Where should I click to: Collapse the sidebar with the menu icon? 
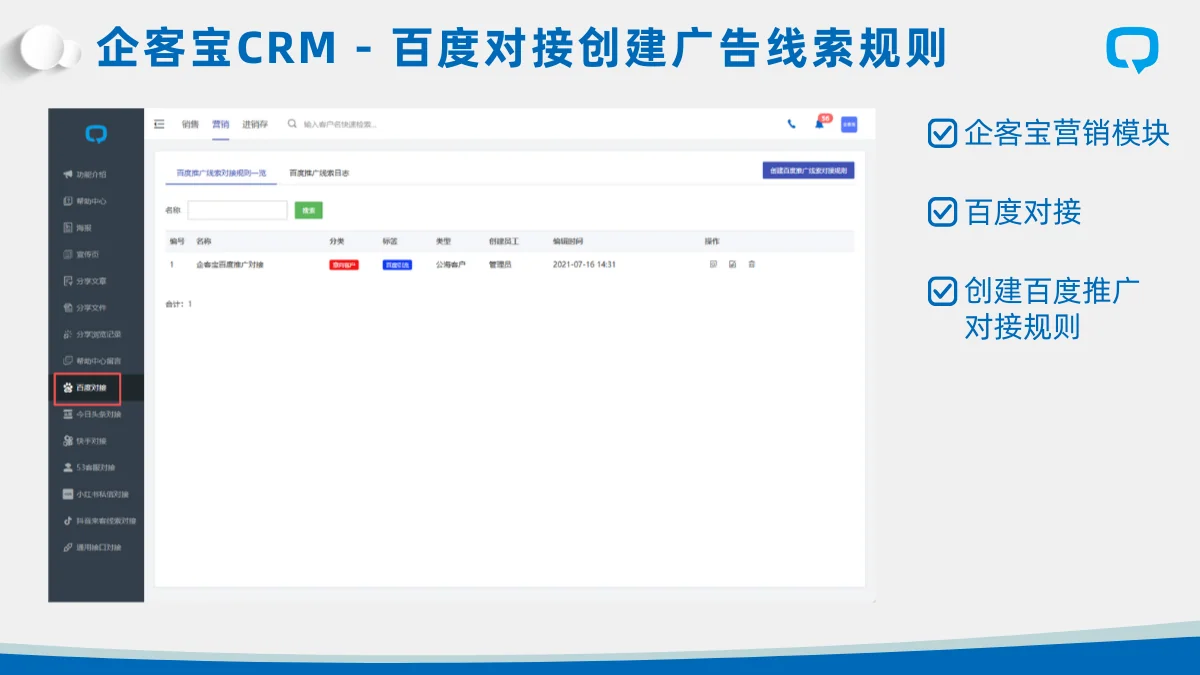coord(159,124)
